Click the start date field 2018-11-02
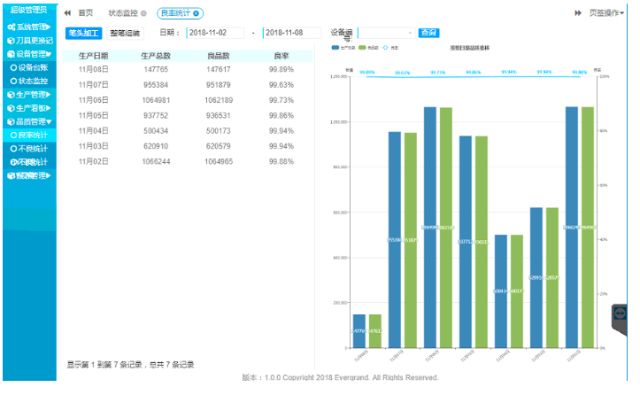This screenshot has width=640, height=395. (x=215, y=33)
